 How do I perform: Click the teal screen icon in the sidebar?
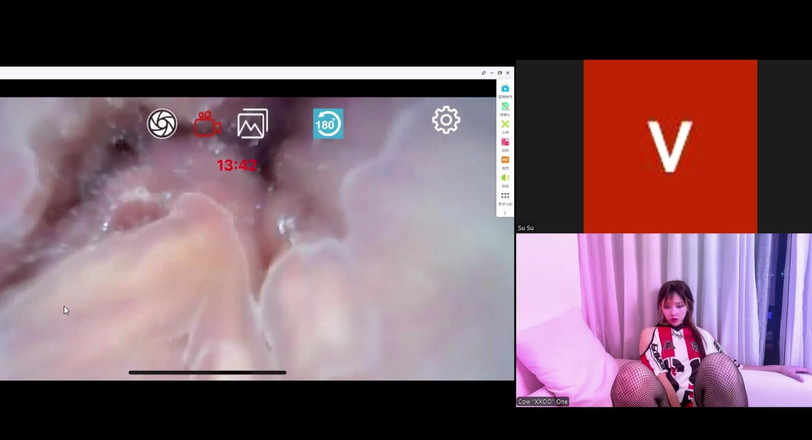(505, 89)
